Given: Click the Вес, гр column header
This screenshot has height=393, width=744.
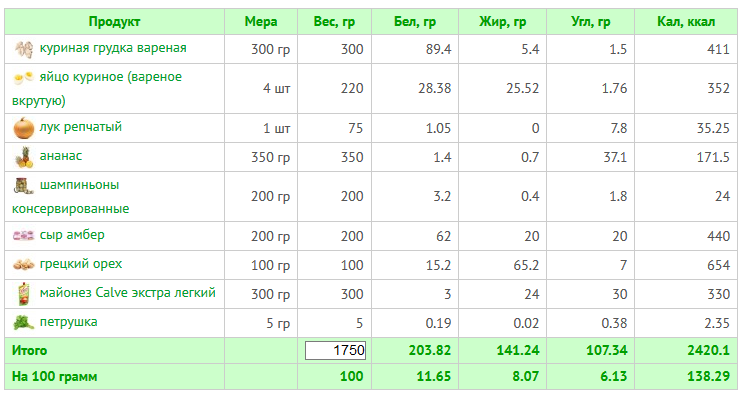Looking at the screenshot, I should tap(334, 22).
